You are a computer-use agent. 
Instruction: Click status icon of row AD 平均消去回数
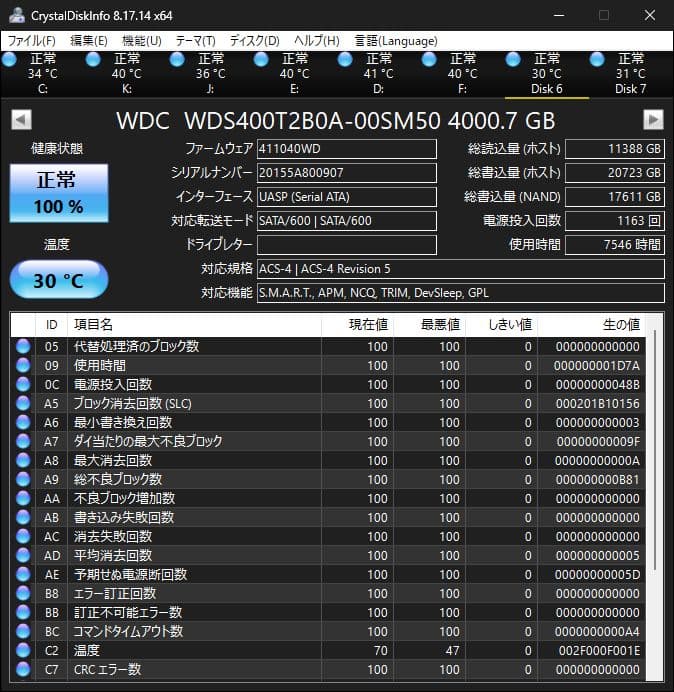[23, 555]
